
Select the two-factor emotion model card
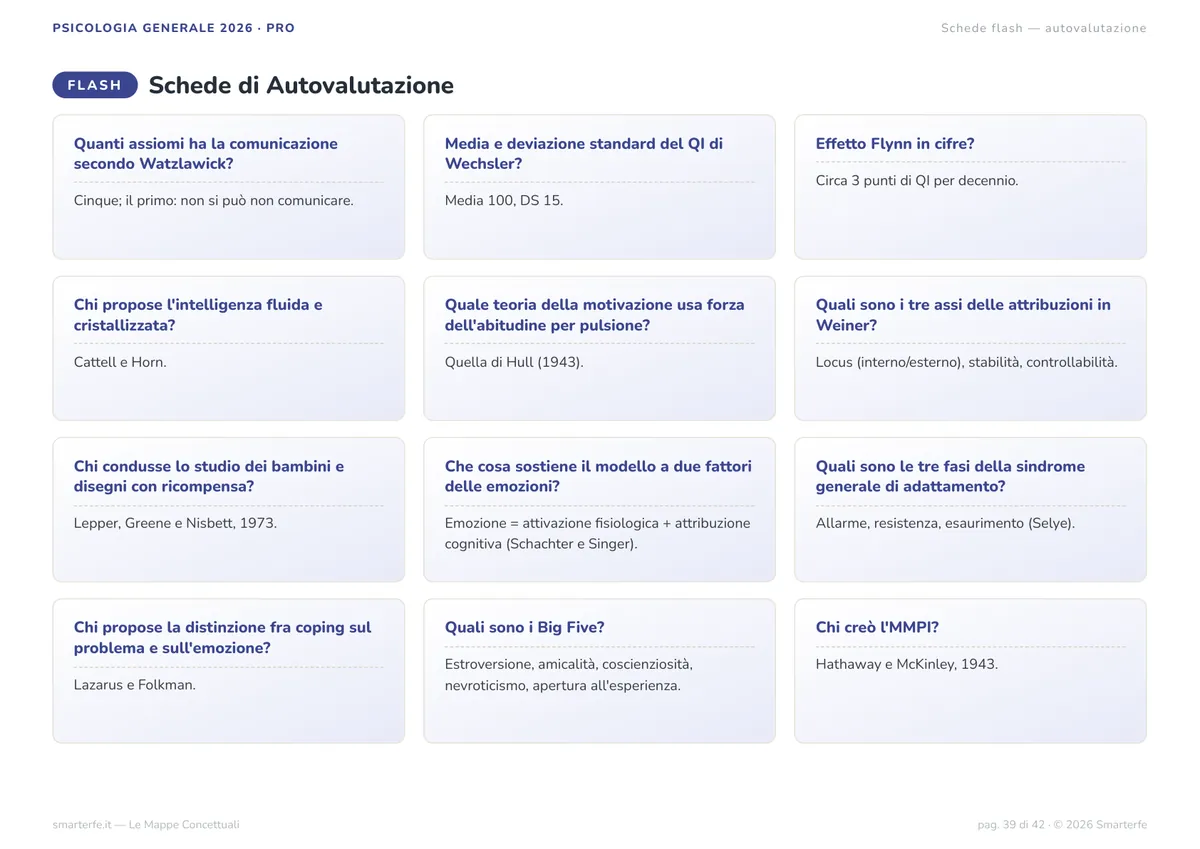coord(600,510)
